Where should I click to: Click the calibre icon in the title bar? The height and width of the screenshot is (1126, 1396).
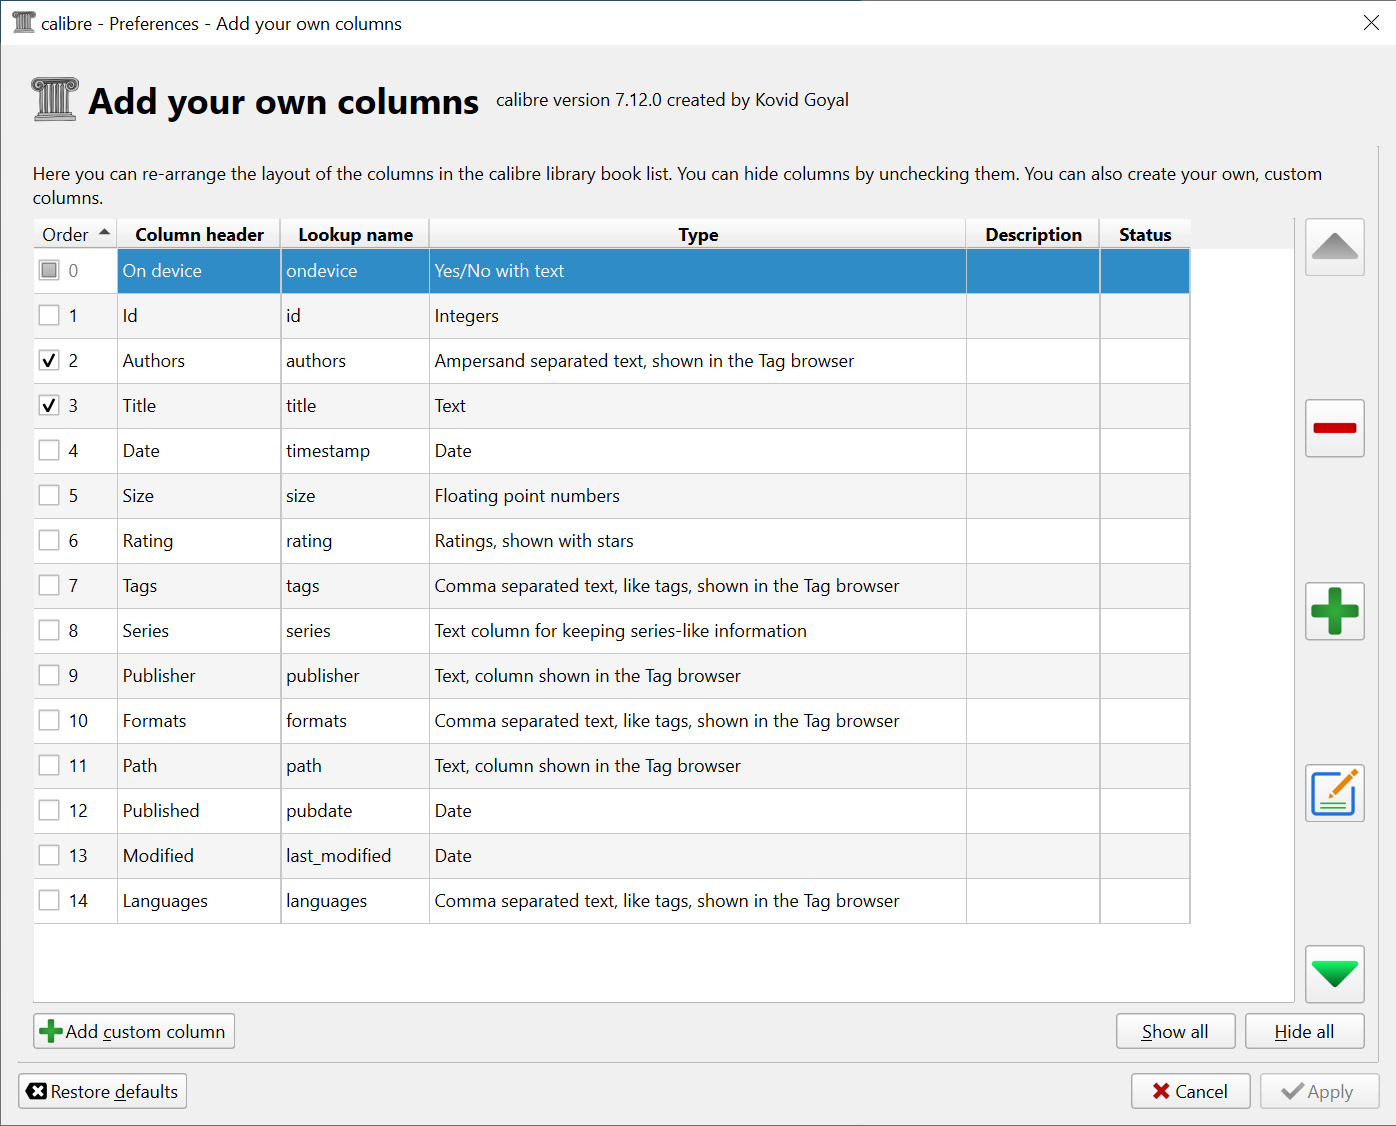[x=23, y=23]
